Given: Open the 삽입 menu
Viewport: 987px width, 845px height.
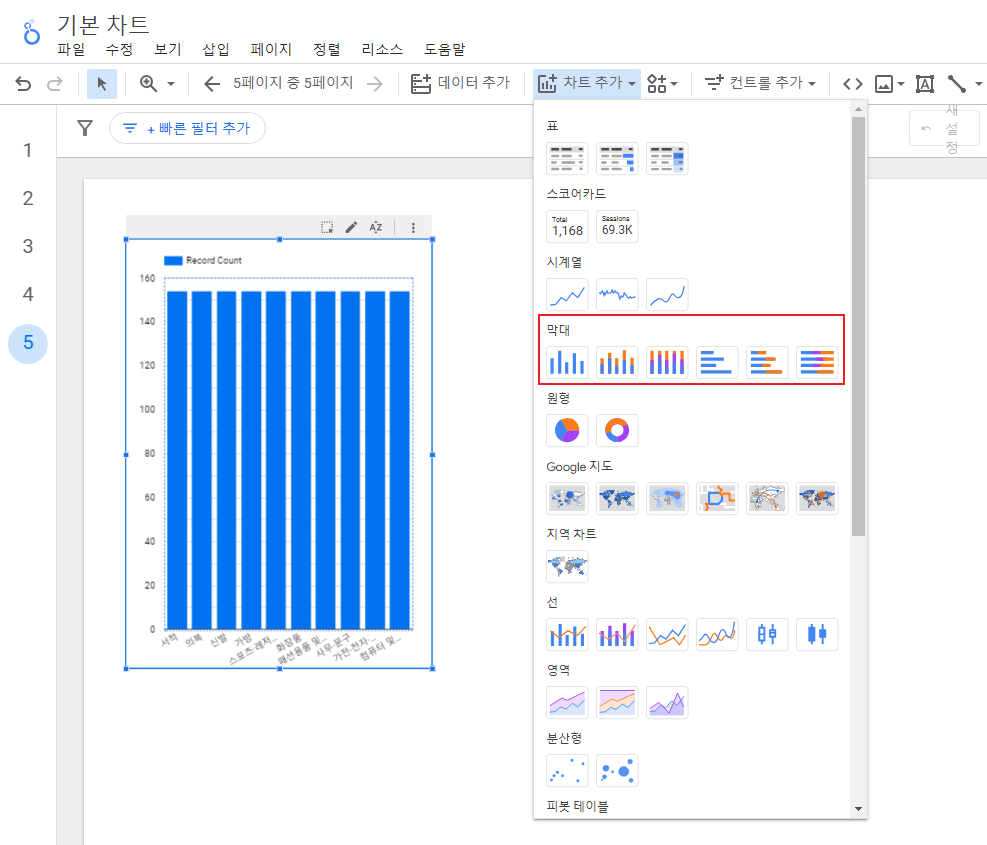Looking at the screenshot, I should (x=215, y=49).
